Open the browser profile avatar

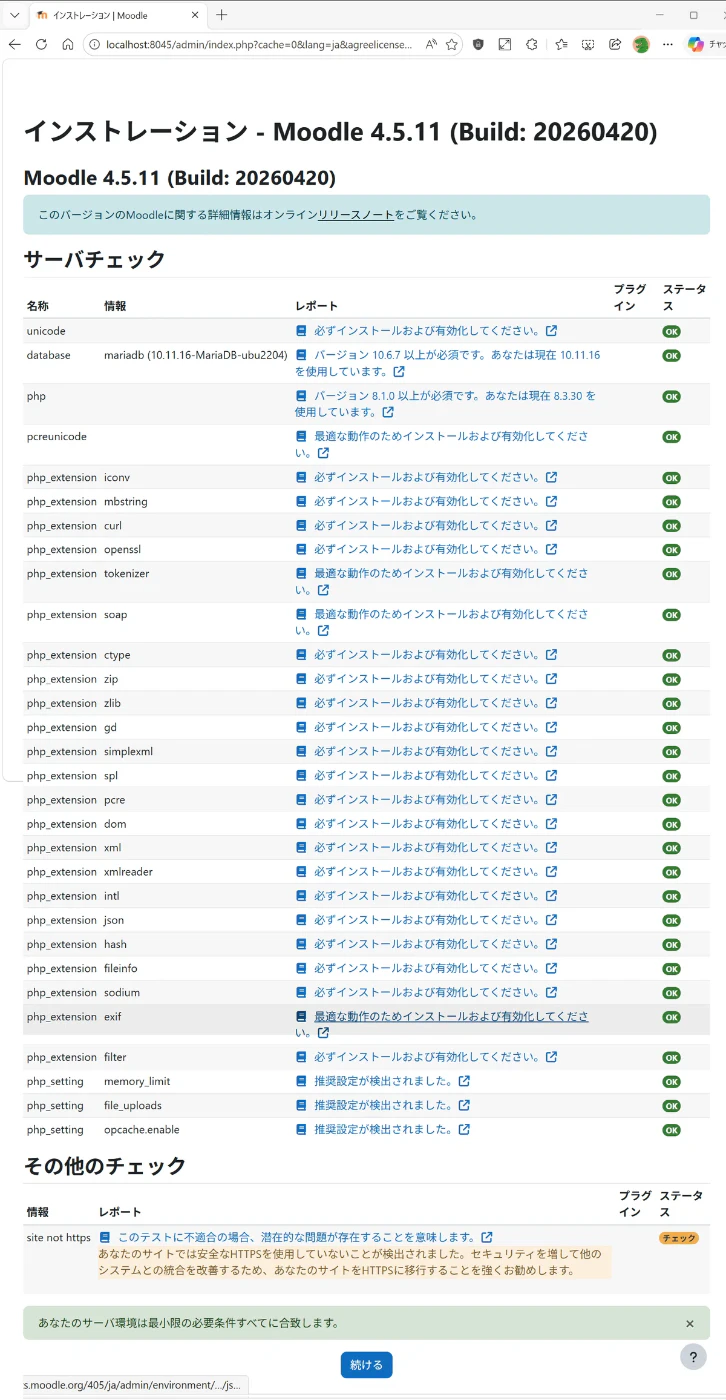641,45
